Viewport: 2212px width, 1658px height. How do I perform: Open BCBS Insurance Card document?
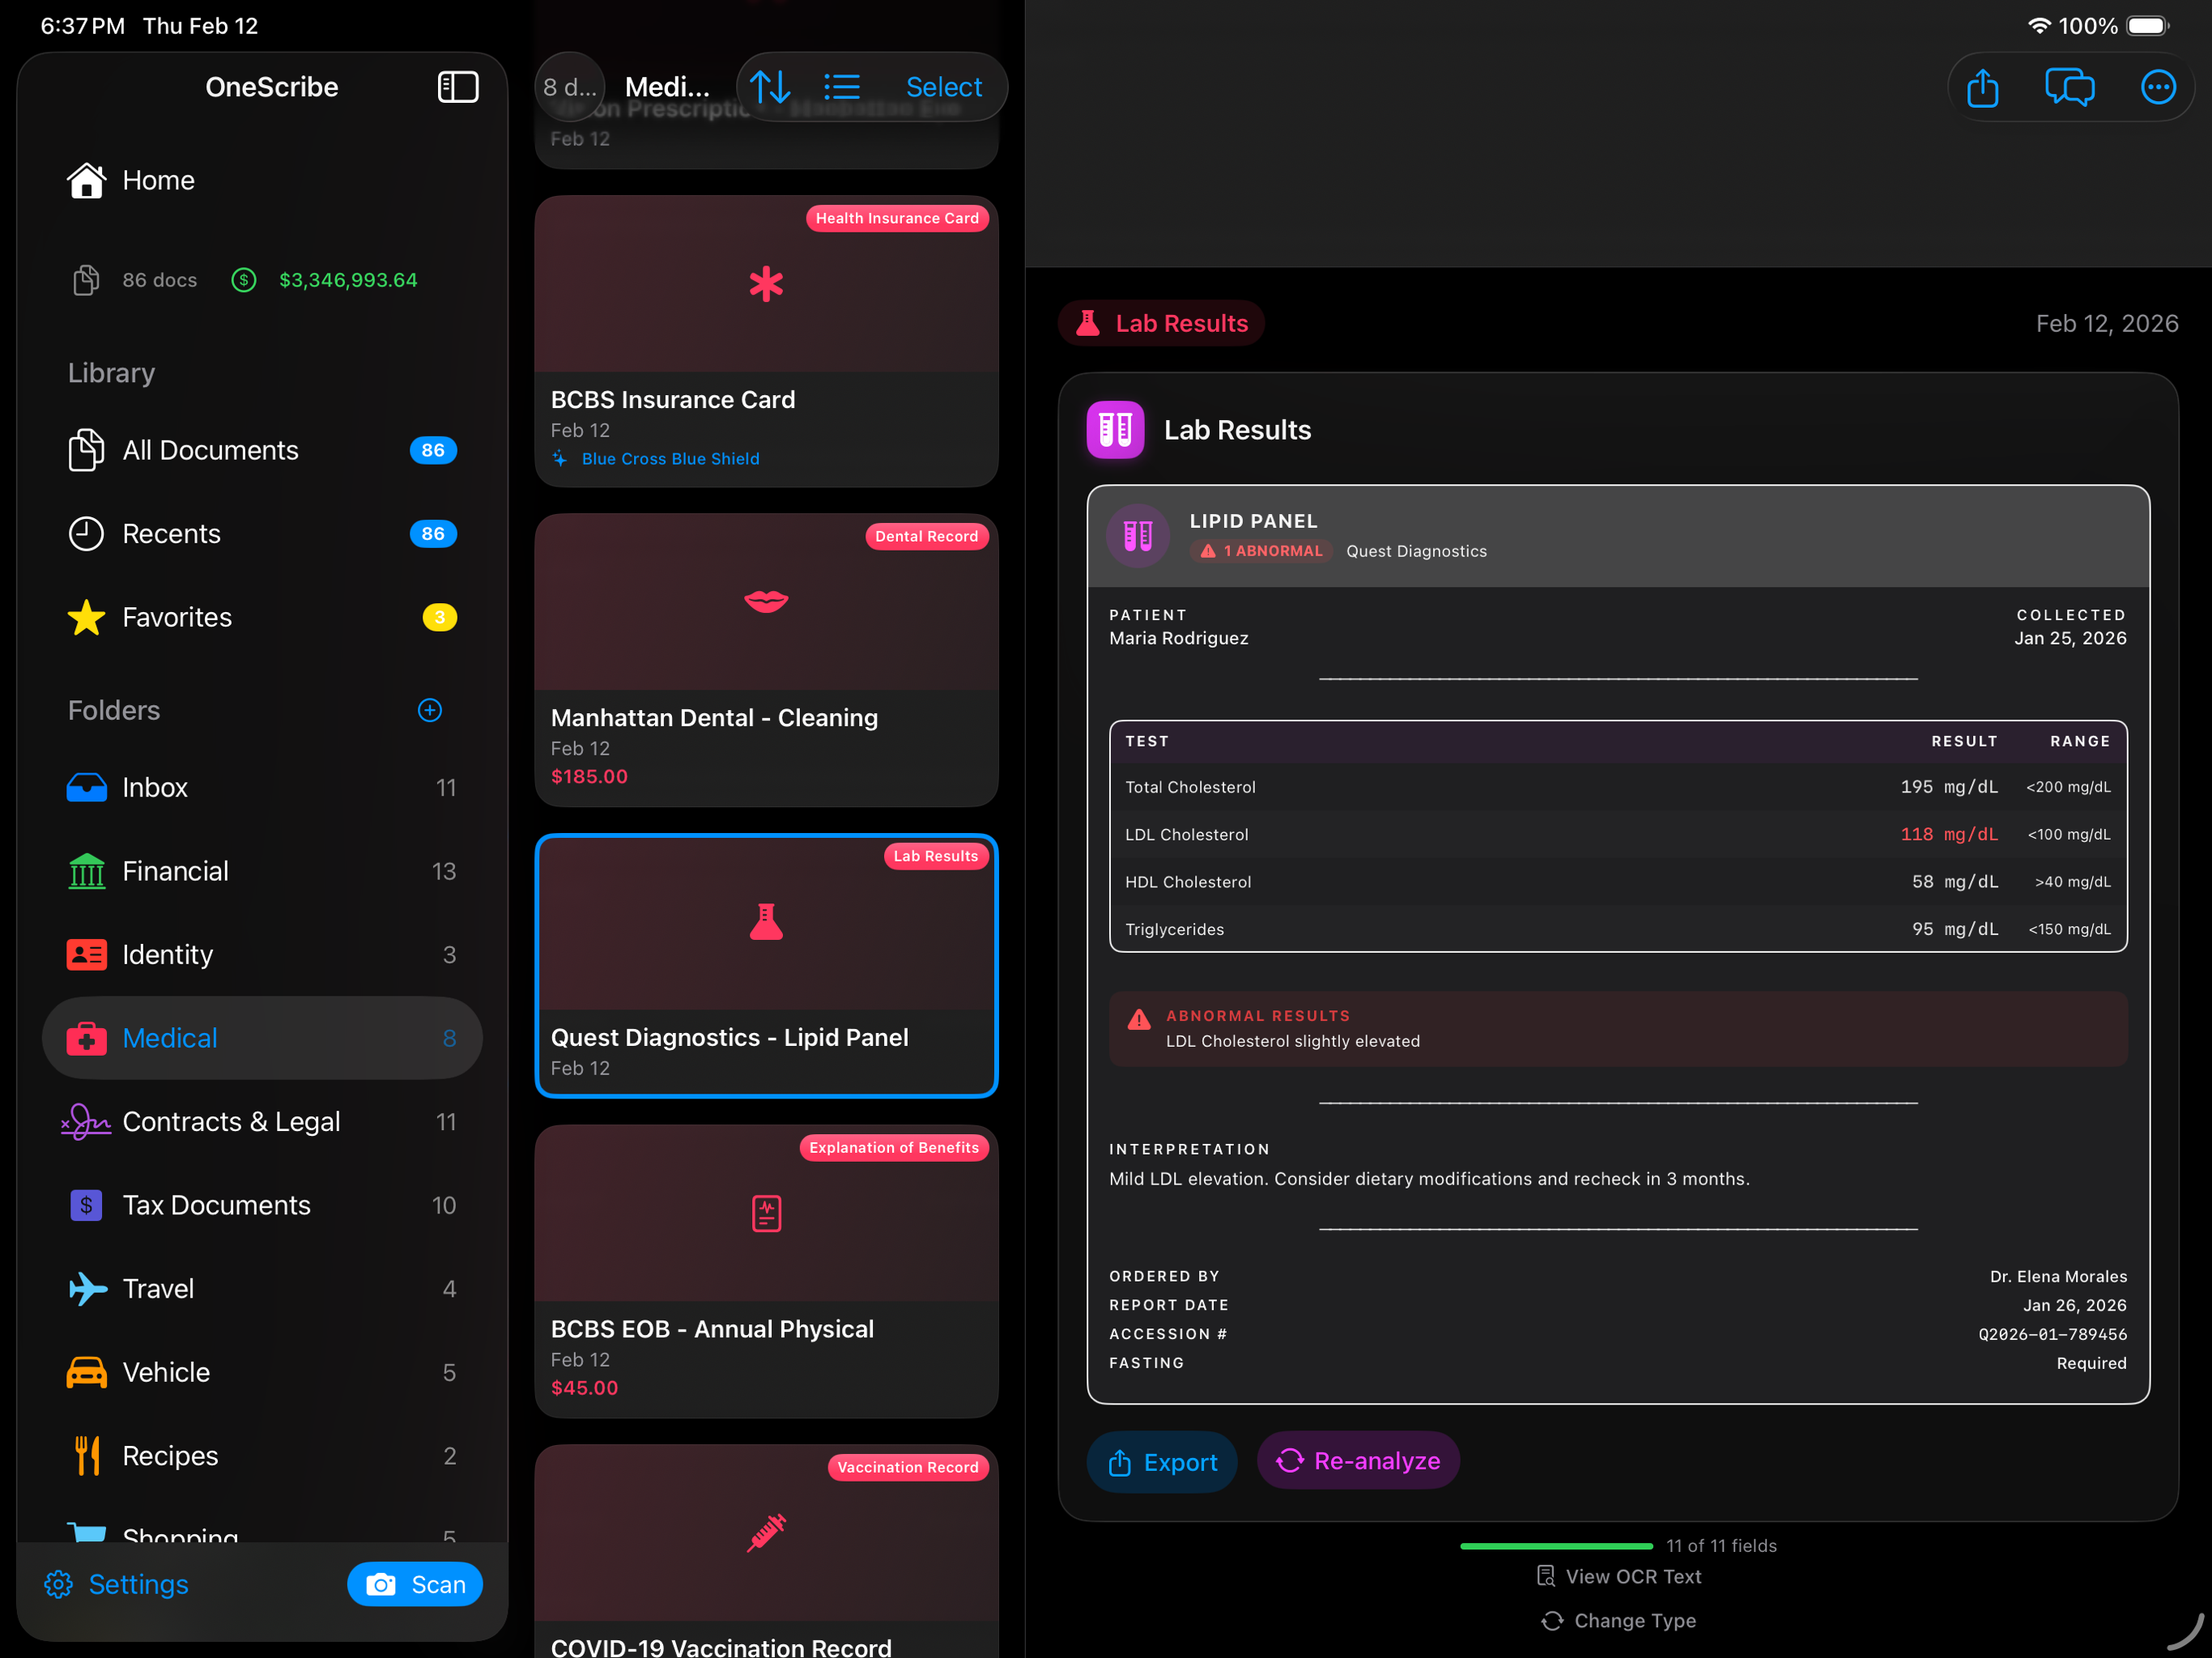pyautogui.click(x=766, y=340)
